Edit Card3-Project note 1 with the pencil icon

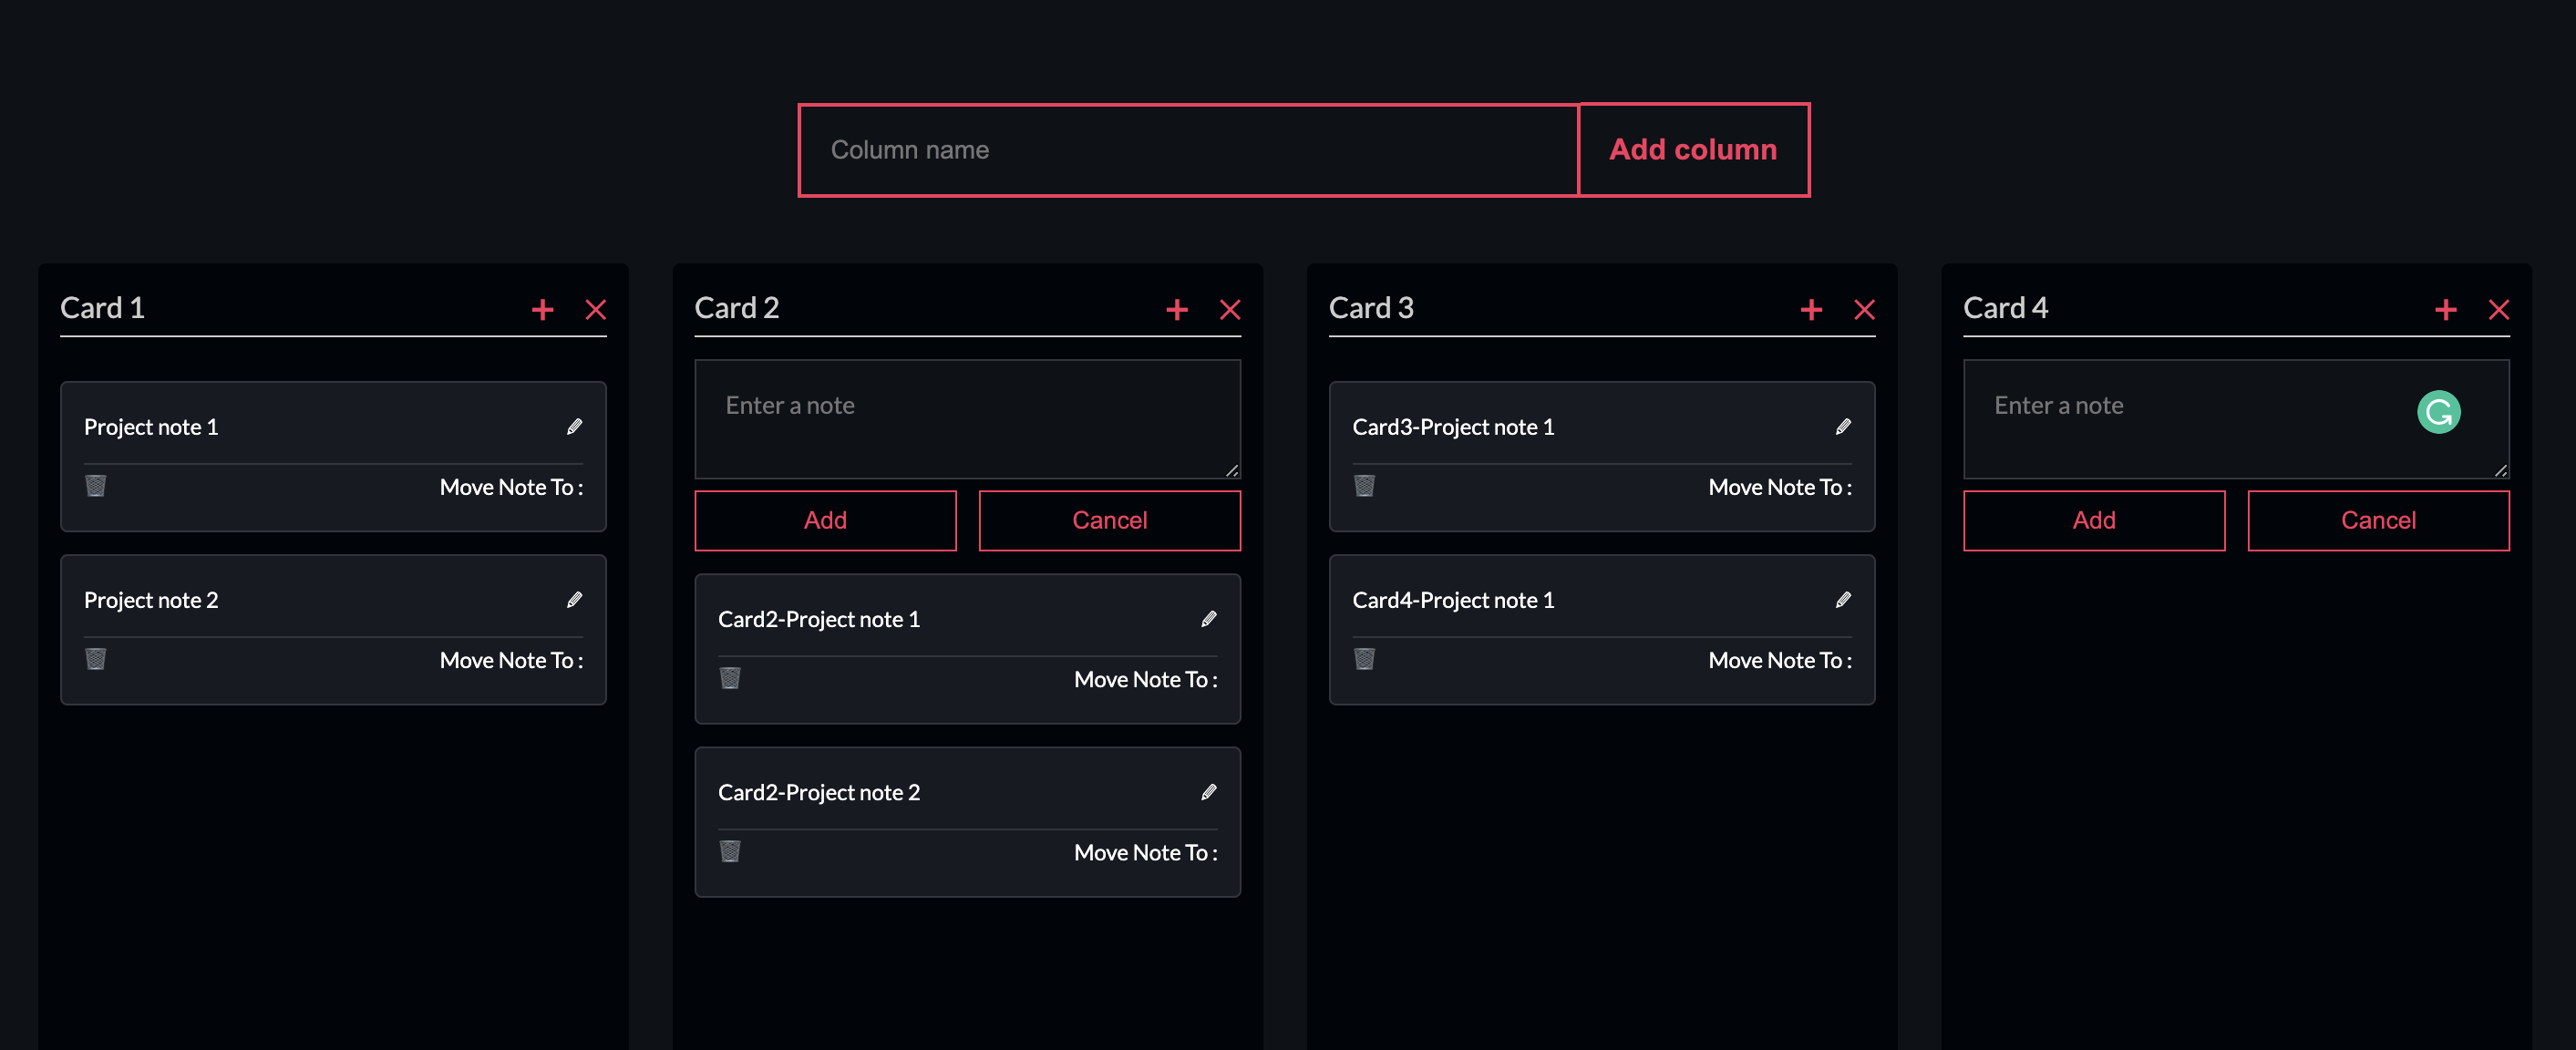point(1843,426)
